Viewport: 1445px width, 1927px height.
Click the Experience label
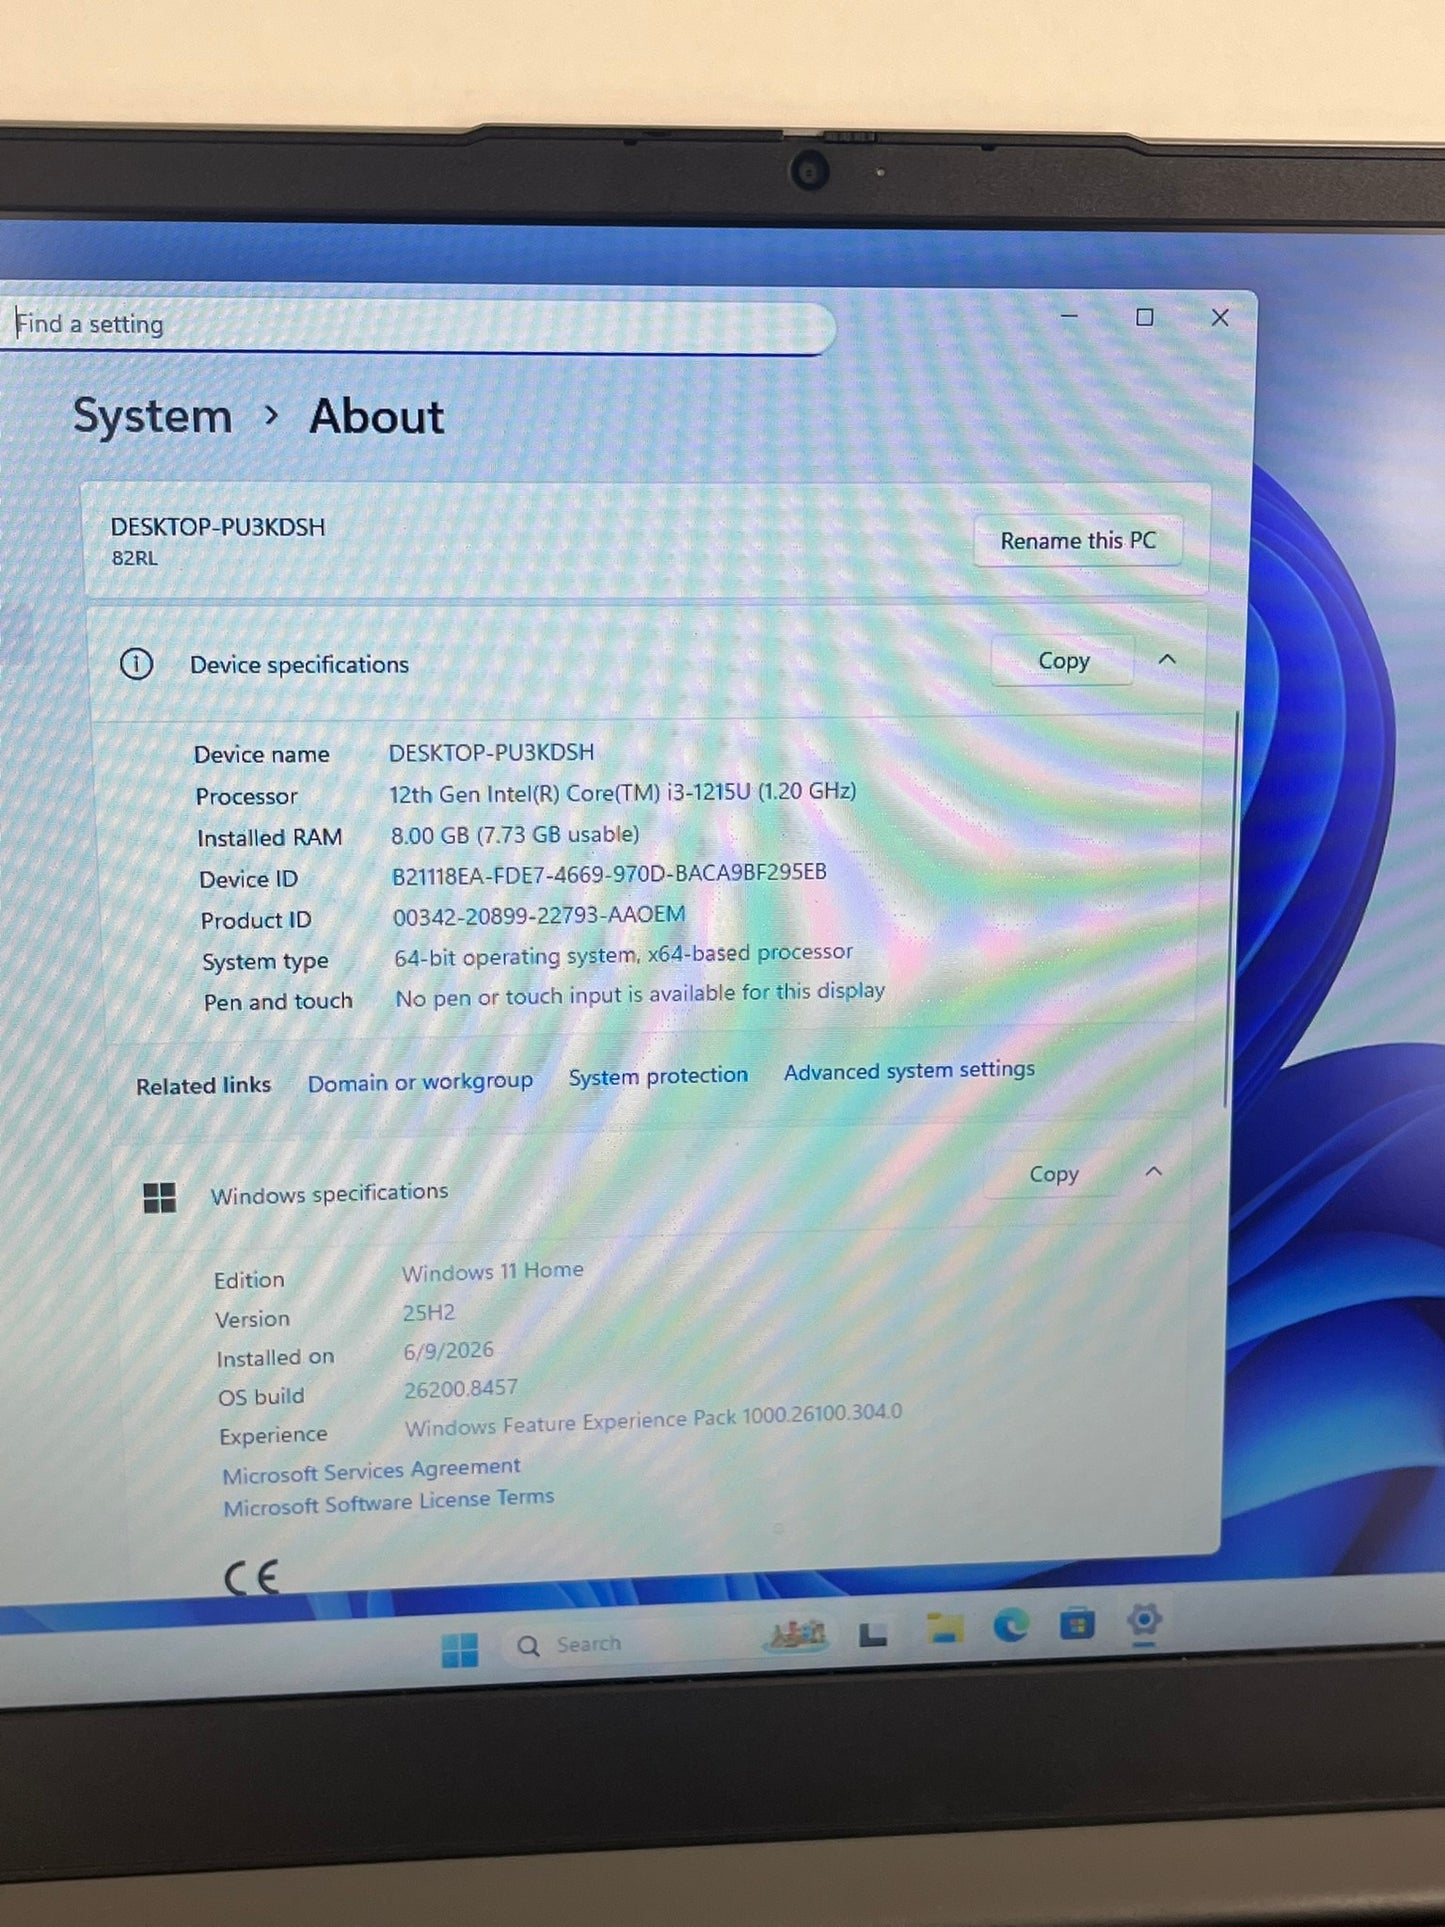point(273,1435)
